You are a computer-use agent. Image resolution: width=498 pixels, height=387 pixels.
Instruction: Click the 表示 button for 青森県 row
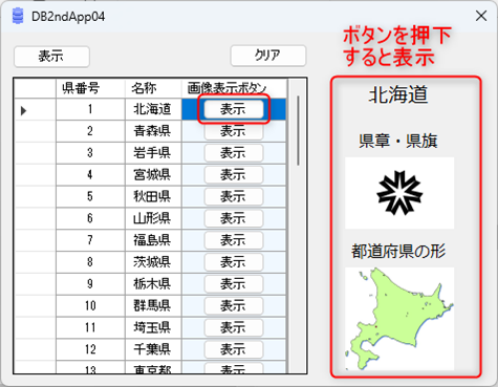click(233, 131)
